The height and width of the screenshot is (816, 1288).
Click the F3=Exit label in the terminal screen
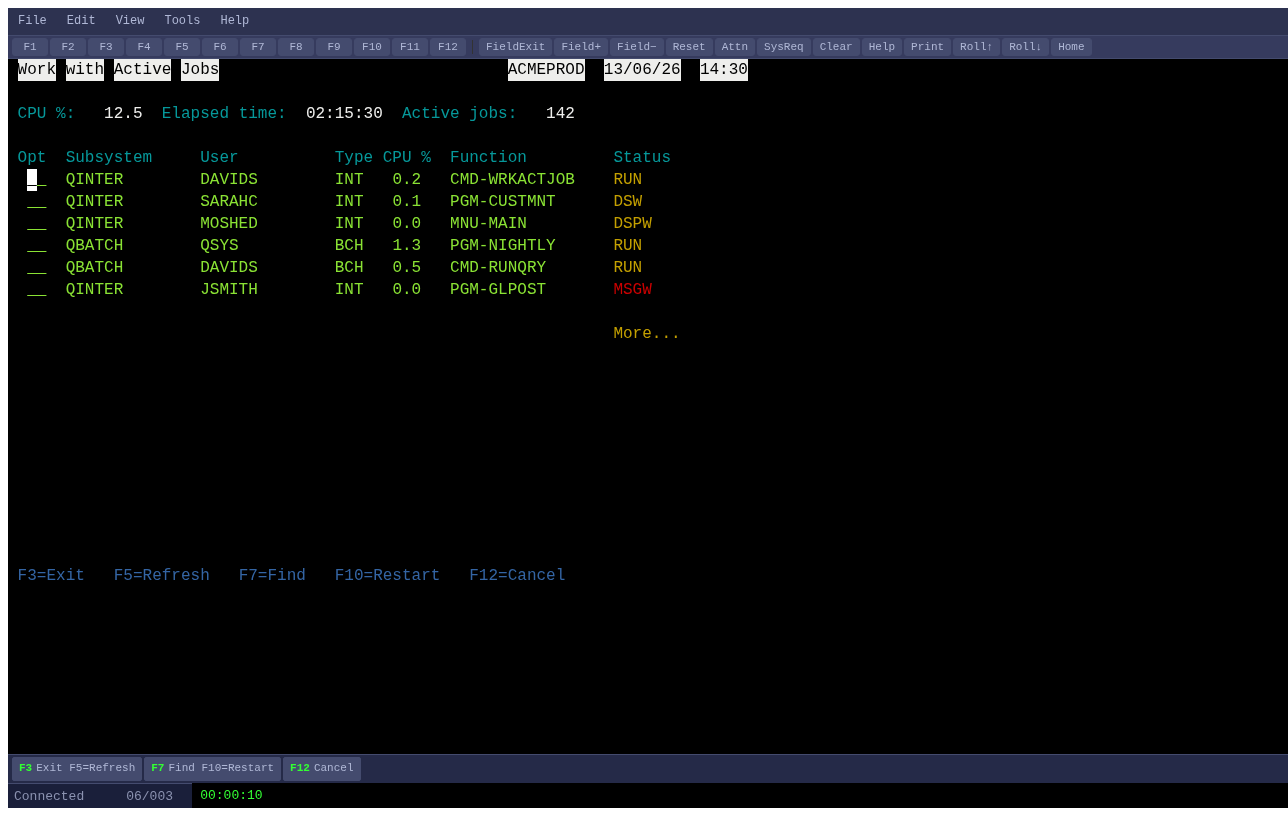click(51, 576)
